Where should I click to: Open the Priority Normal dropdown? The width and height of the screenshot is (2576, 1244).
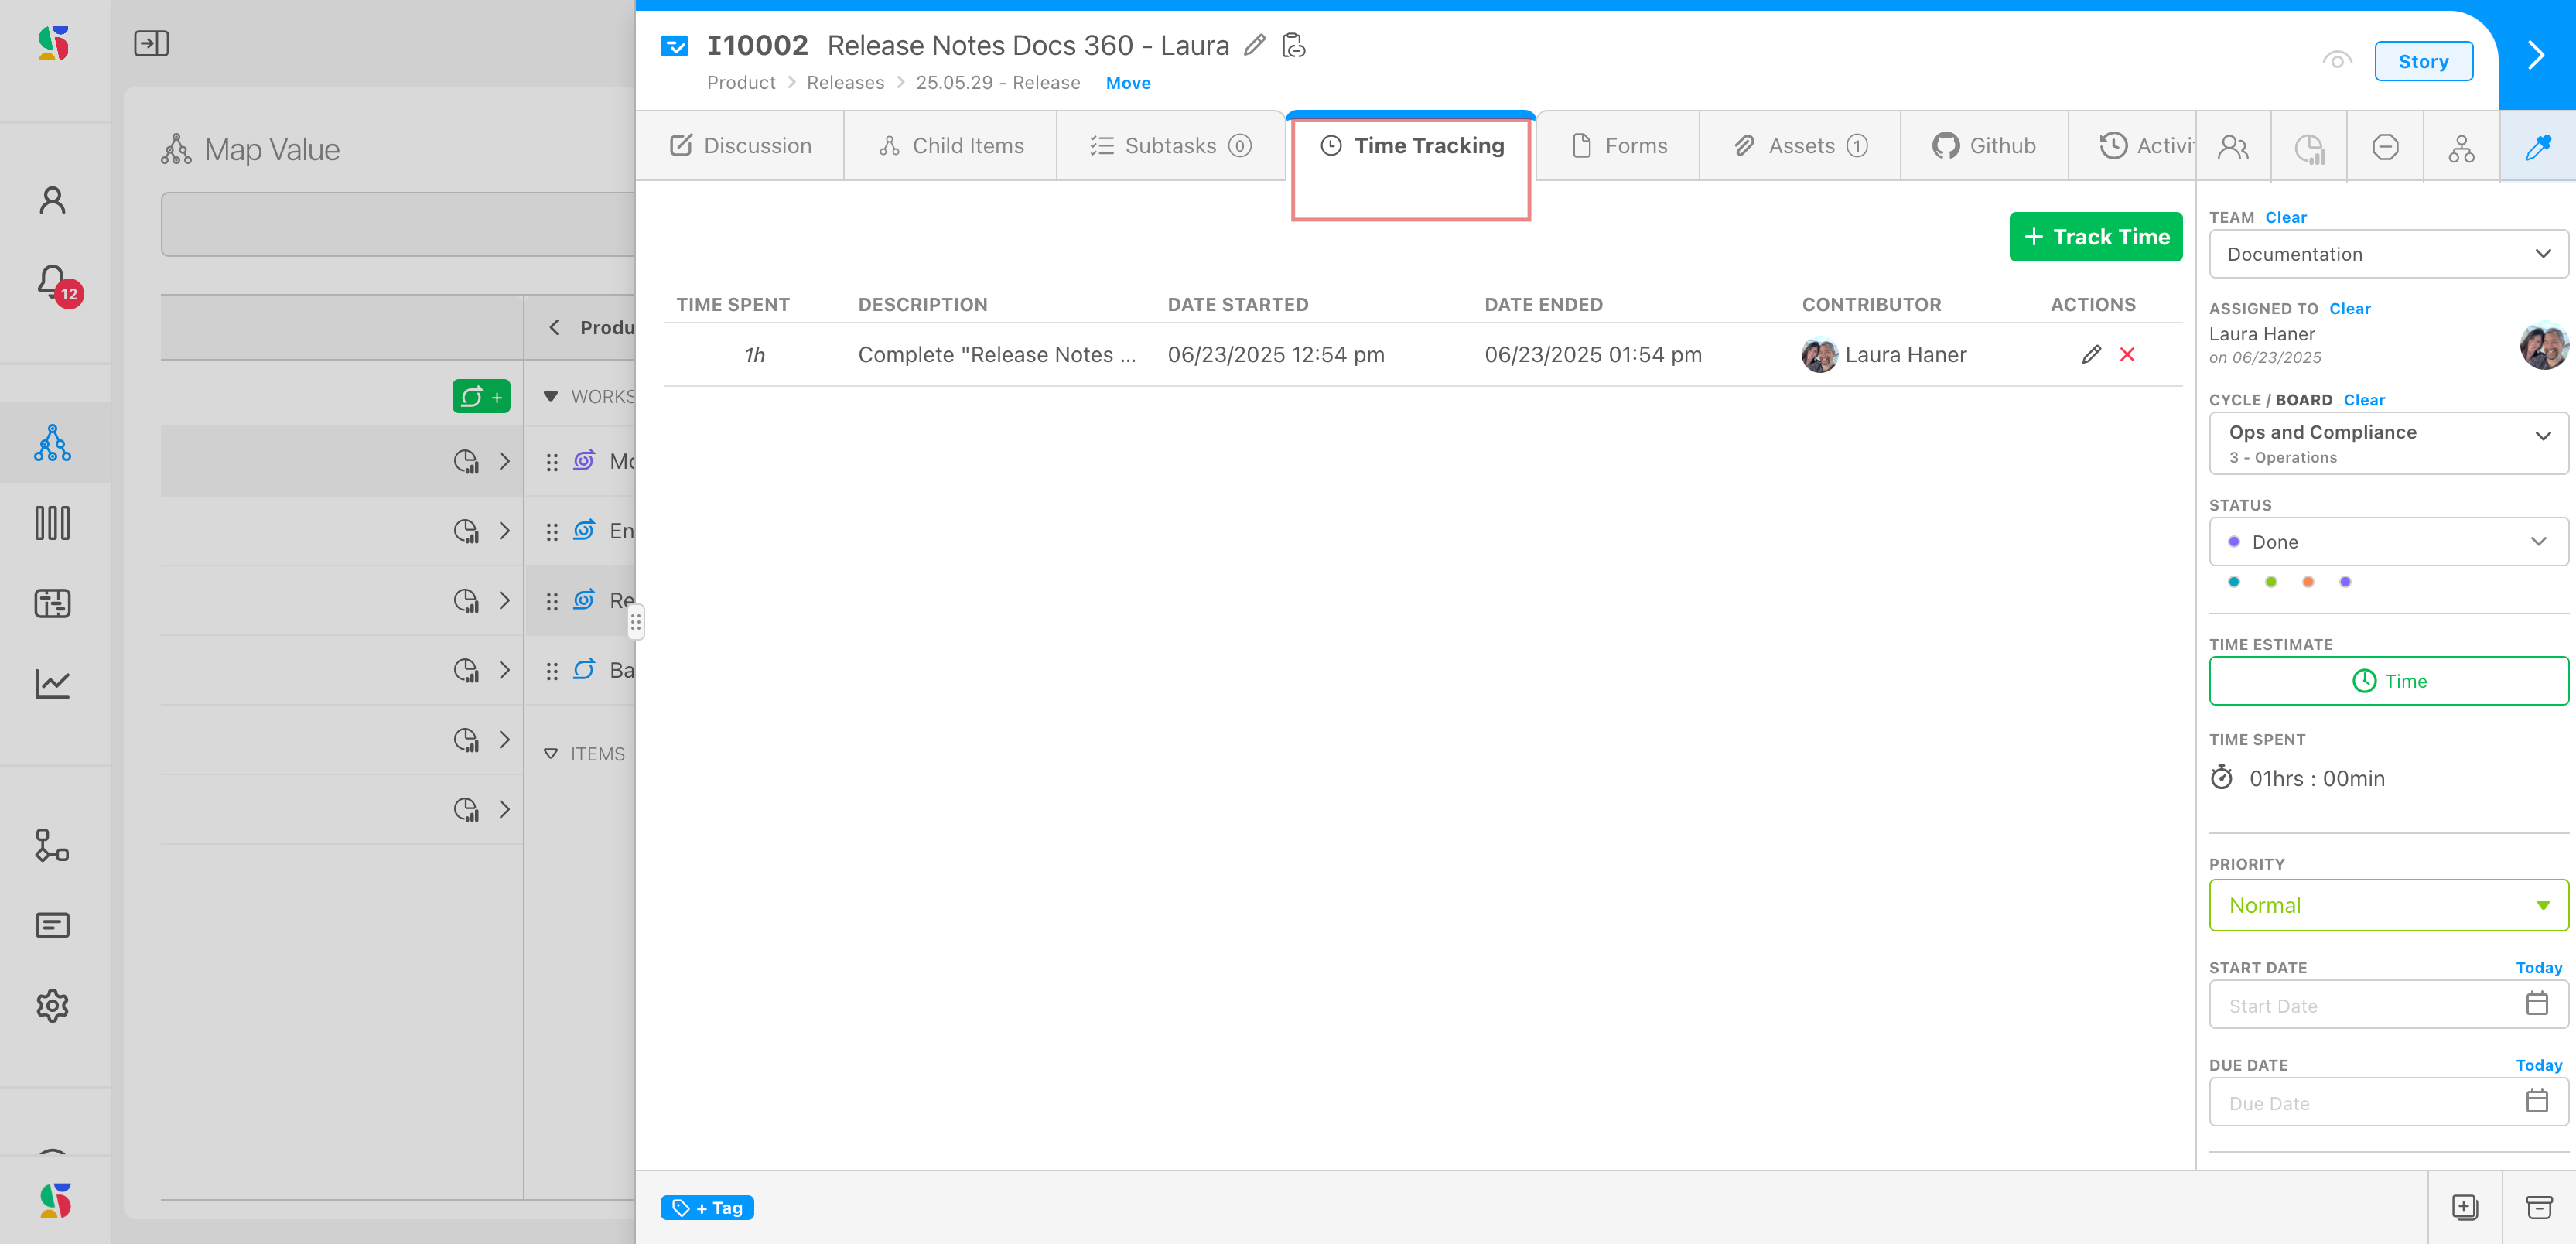(2387, 905)
